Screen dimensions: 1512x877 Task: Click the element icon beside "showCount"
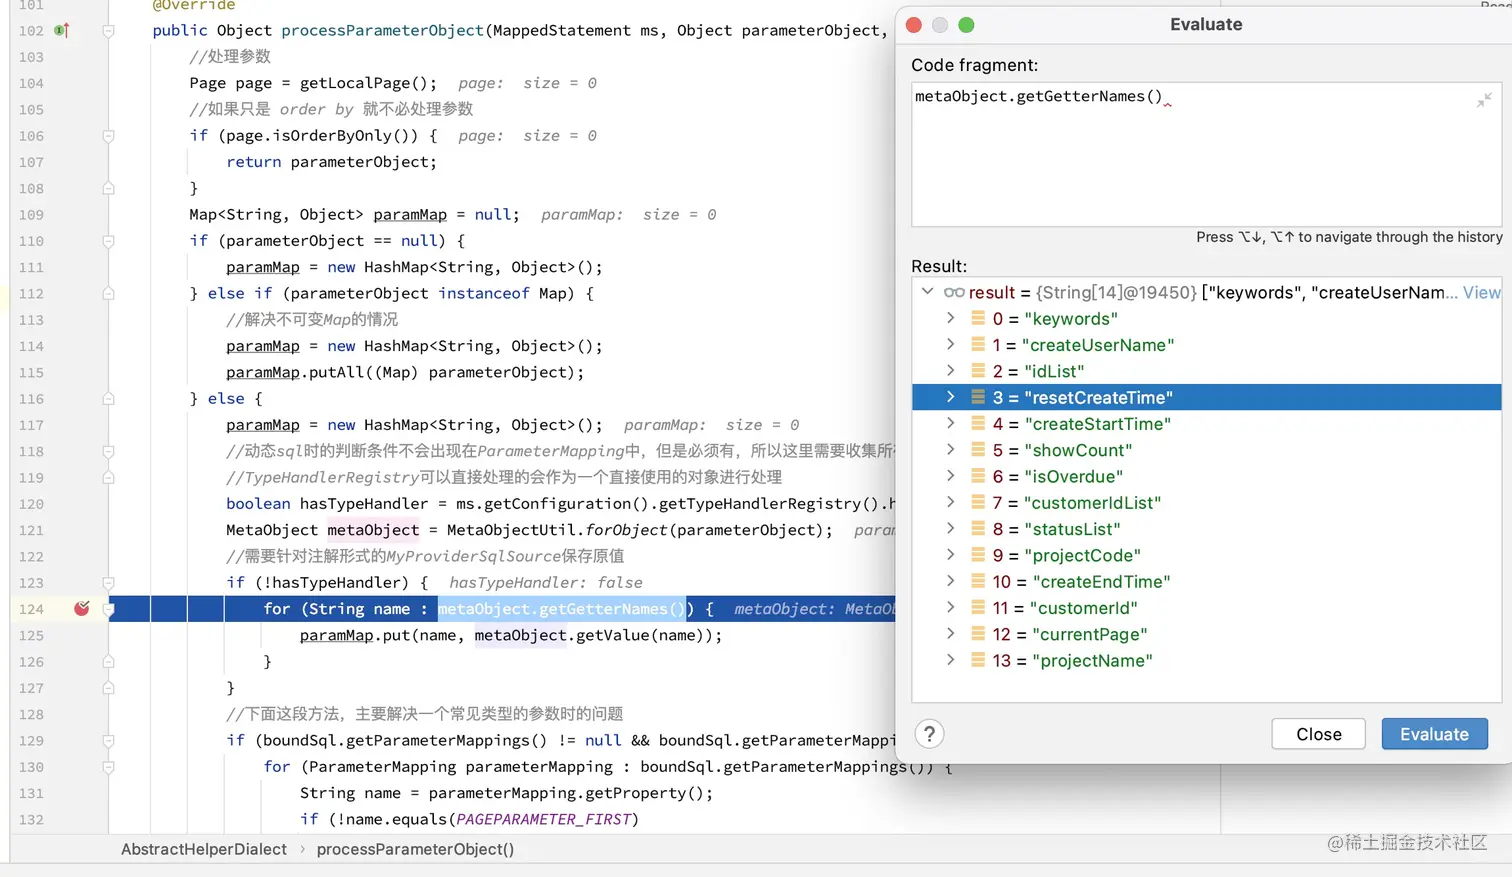pos(978,449)
